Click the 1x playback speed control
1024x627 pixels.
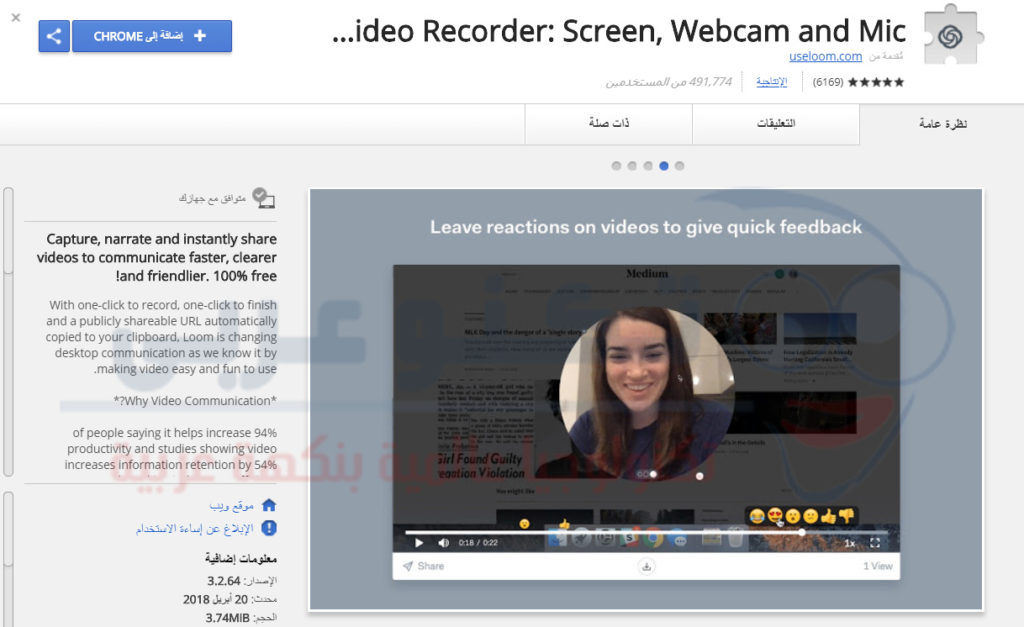[x=850, y=543]
